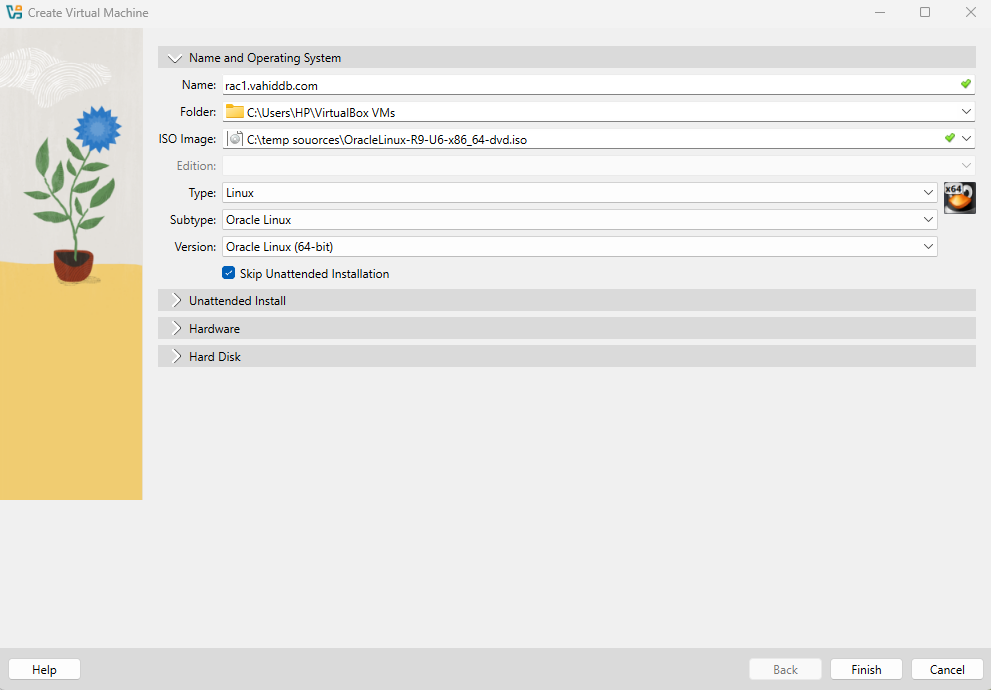991x690 pixels.
Task: Click the Oracle Linux x64 OS icon
Action: [959, 198]
